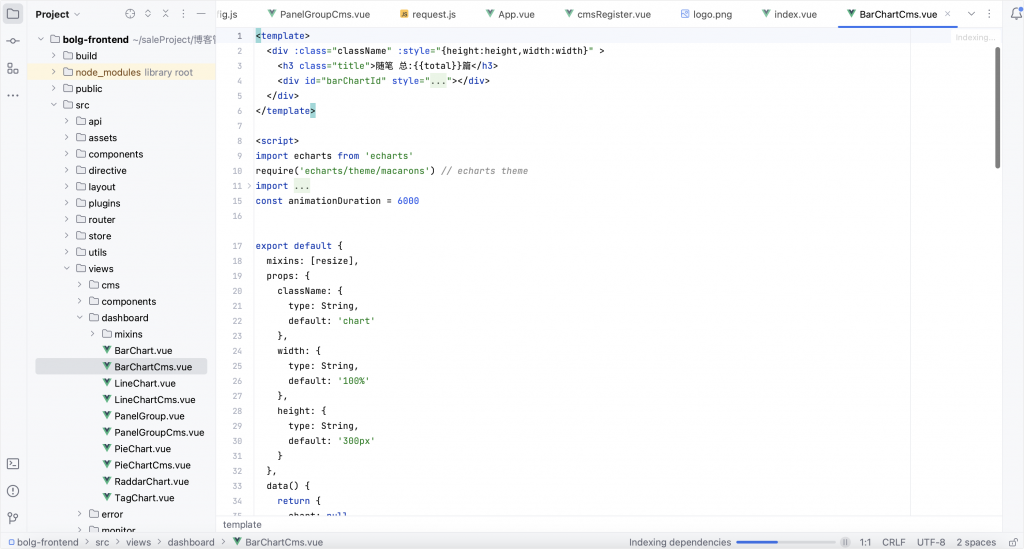This screenshot has width=1024, height=549.
Task: Open the Terminal tool window
Action: pos(13,464)
